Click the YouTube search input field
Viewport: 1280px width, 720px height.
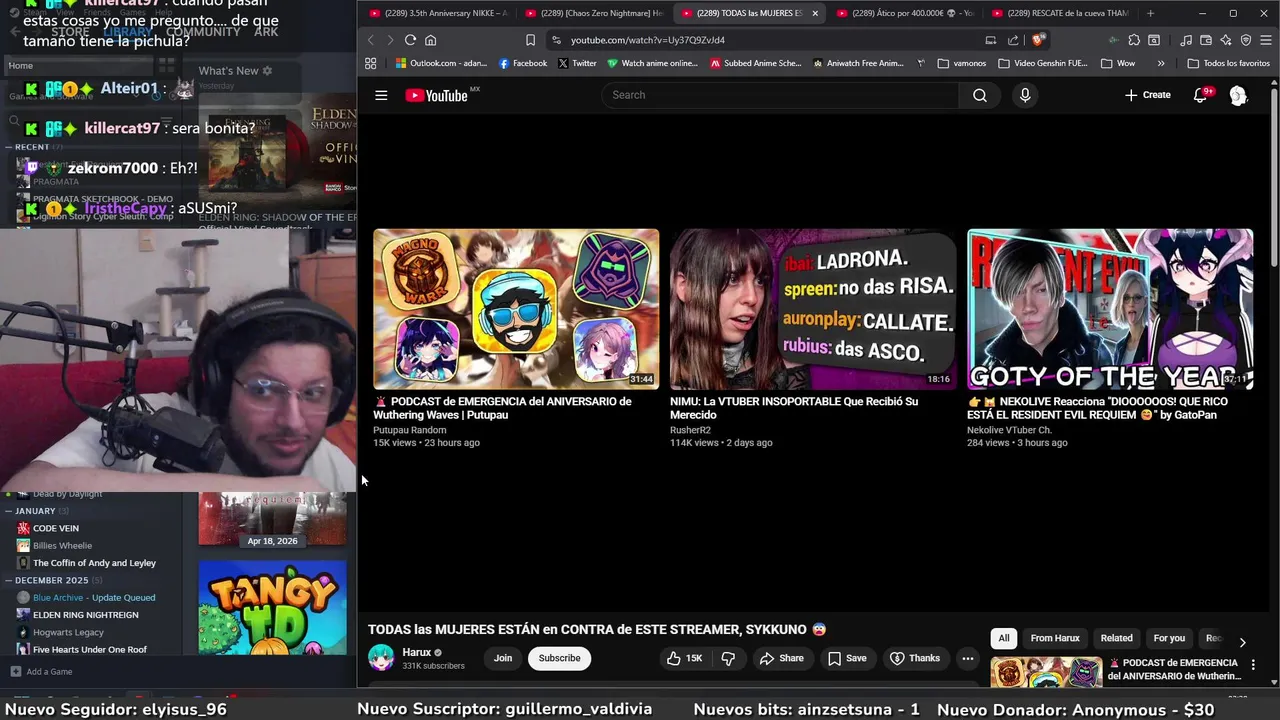780,95
